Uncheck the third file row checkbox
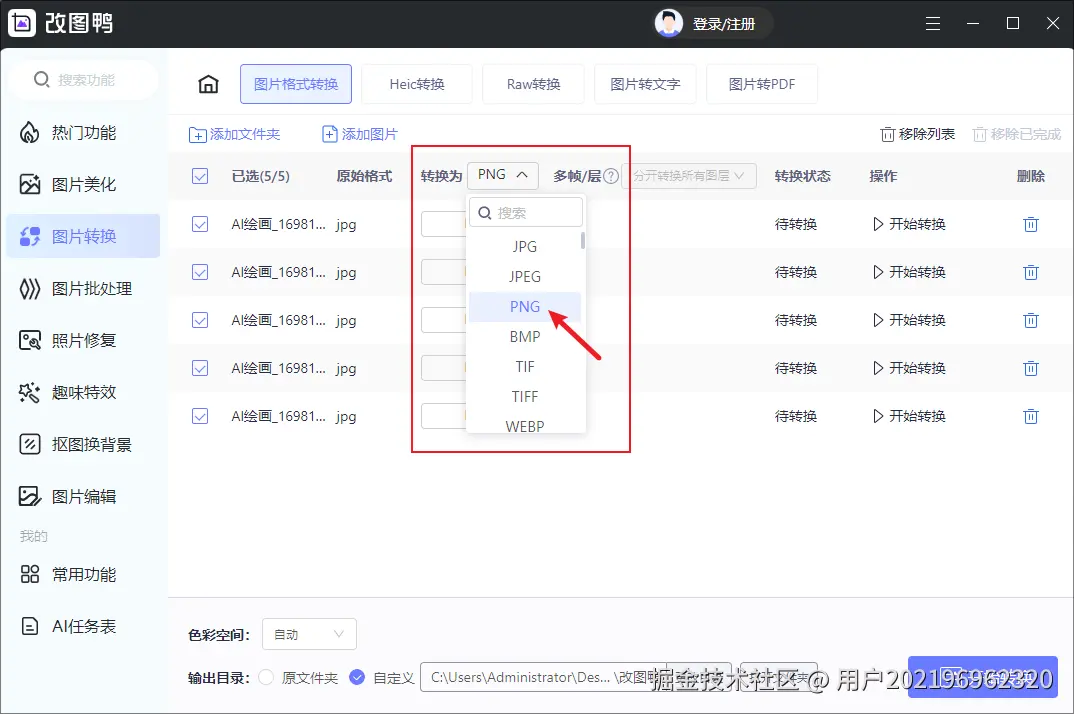The height and width of the screenshot is (714, 1074). pos(200,320)
